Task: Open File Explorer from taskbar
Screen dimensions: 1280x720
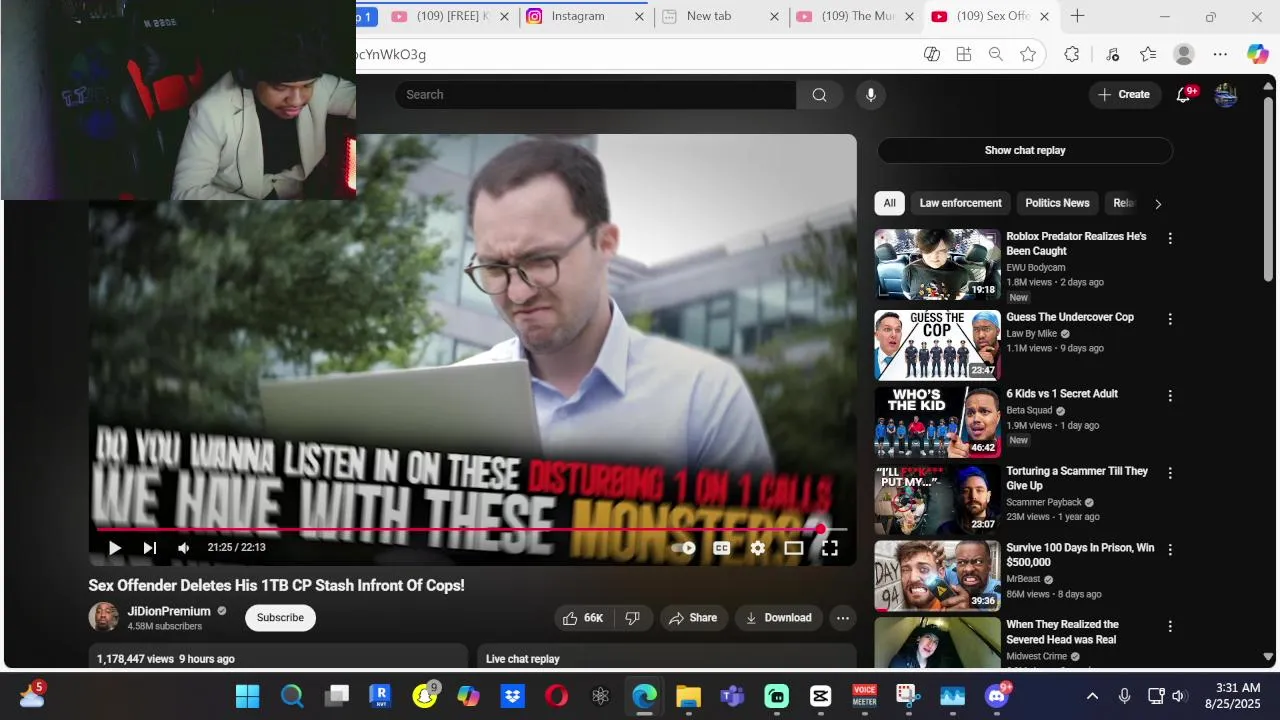Action: [688, 696]
